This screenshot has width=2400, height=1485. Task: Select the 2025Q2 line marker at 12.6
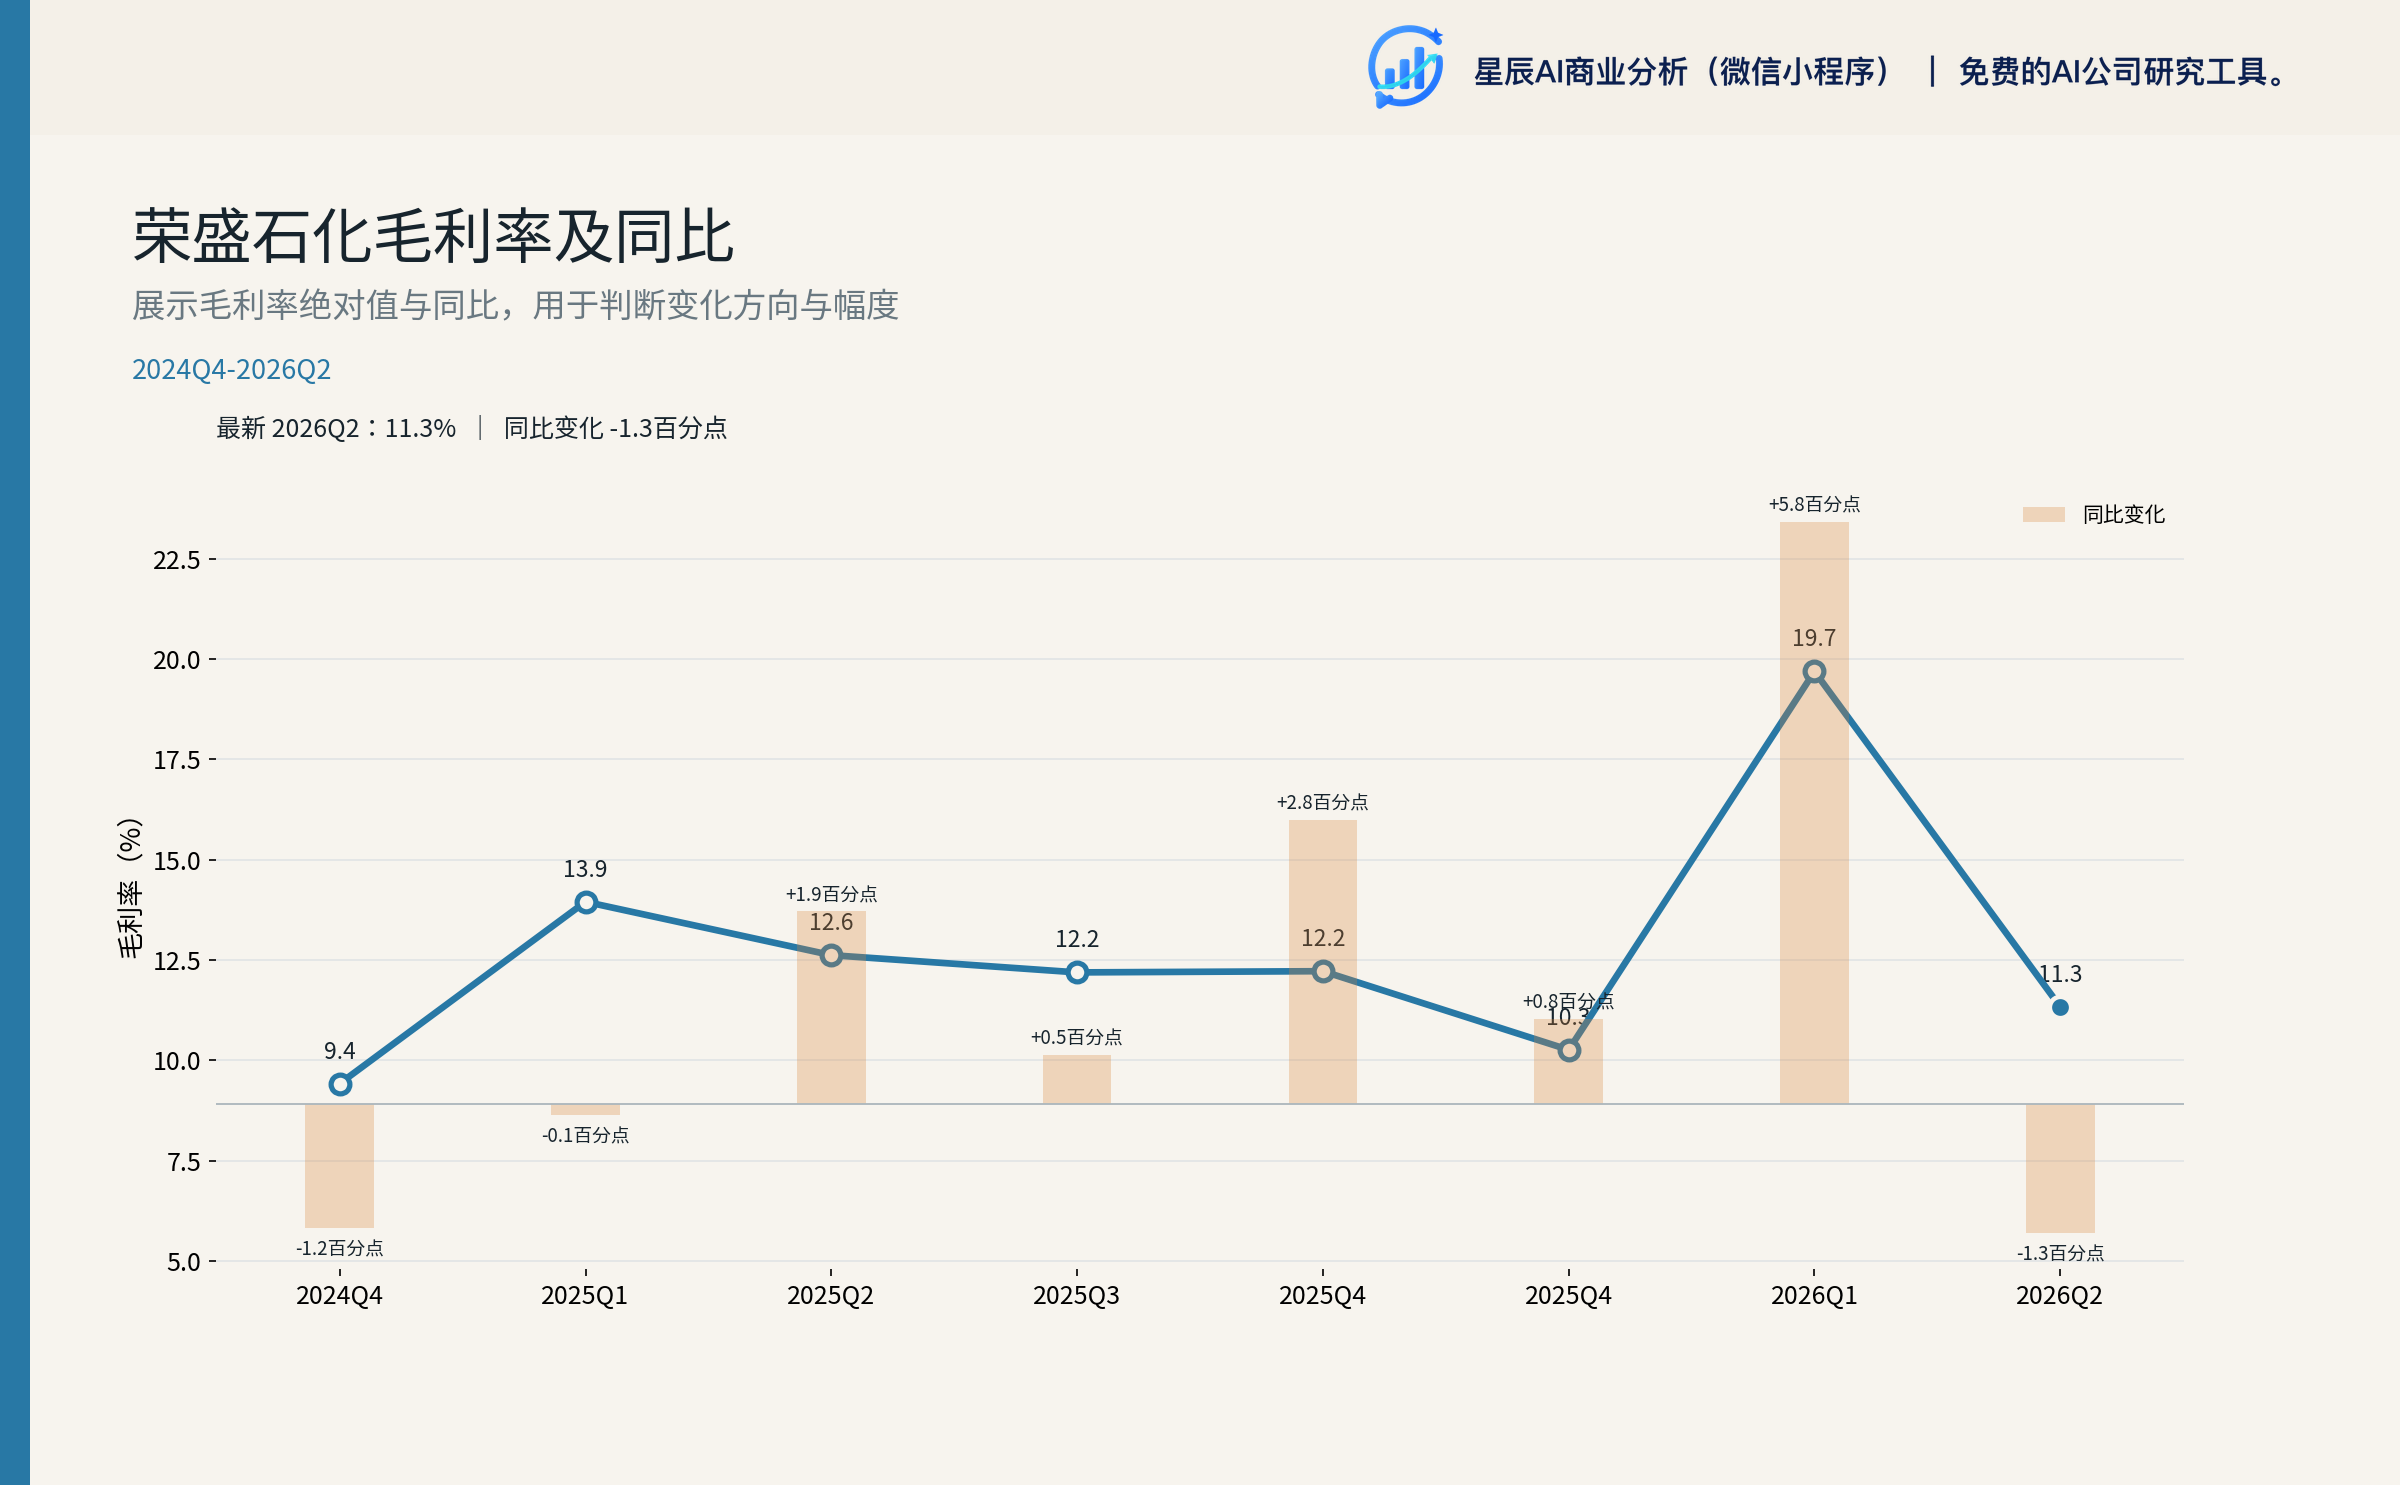coord(831,956)
